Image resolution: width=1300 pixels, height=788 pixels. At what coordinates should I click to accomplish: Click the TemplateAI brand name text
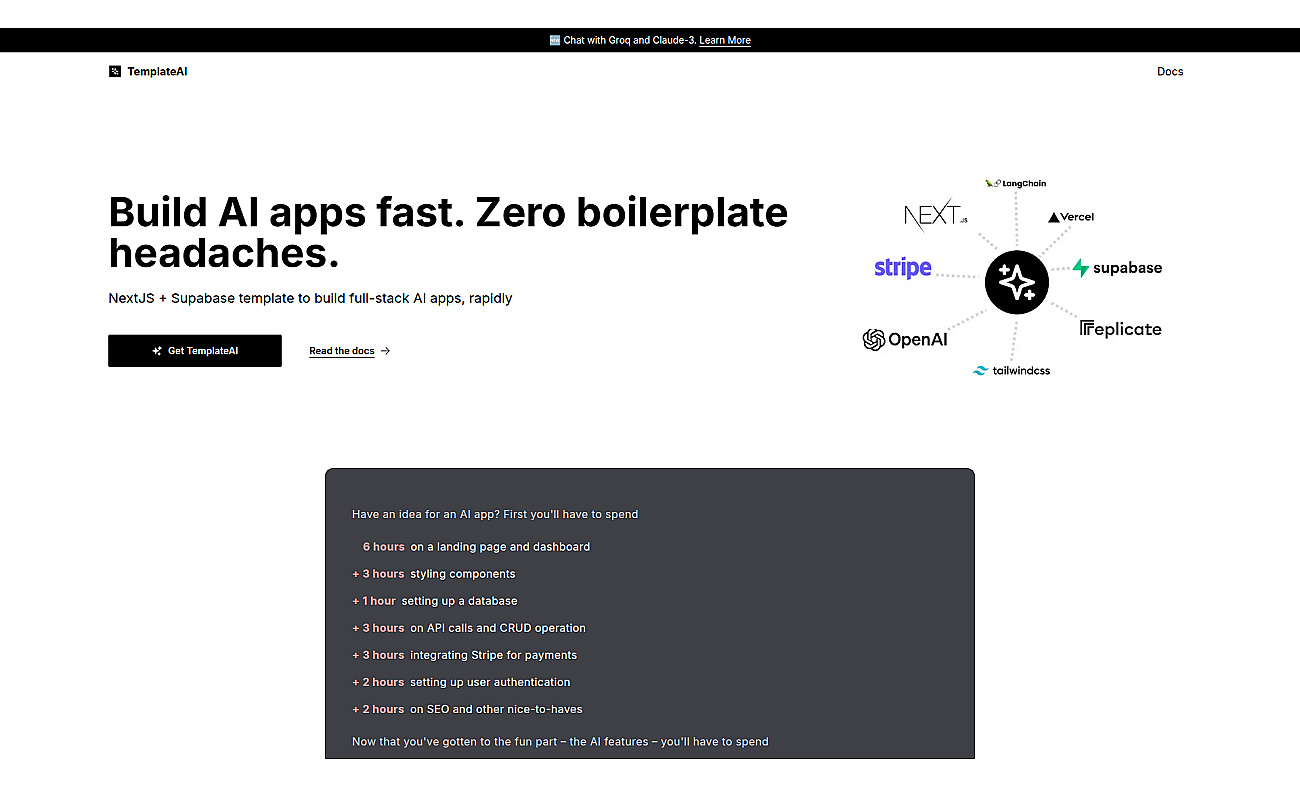click(x=157, y=71)
